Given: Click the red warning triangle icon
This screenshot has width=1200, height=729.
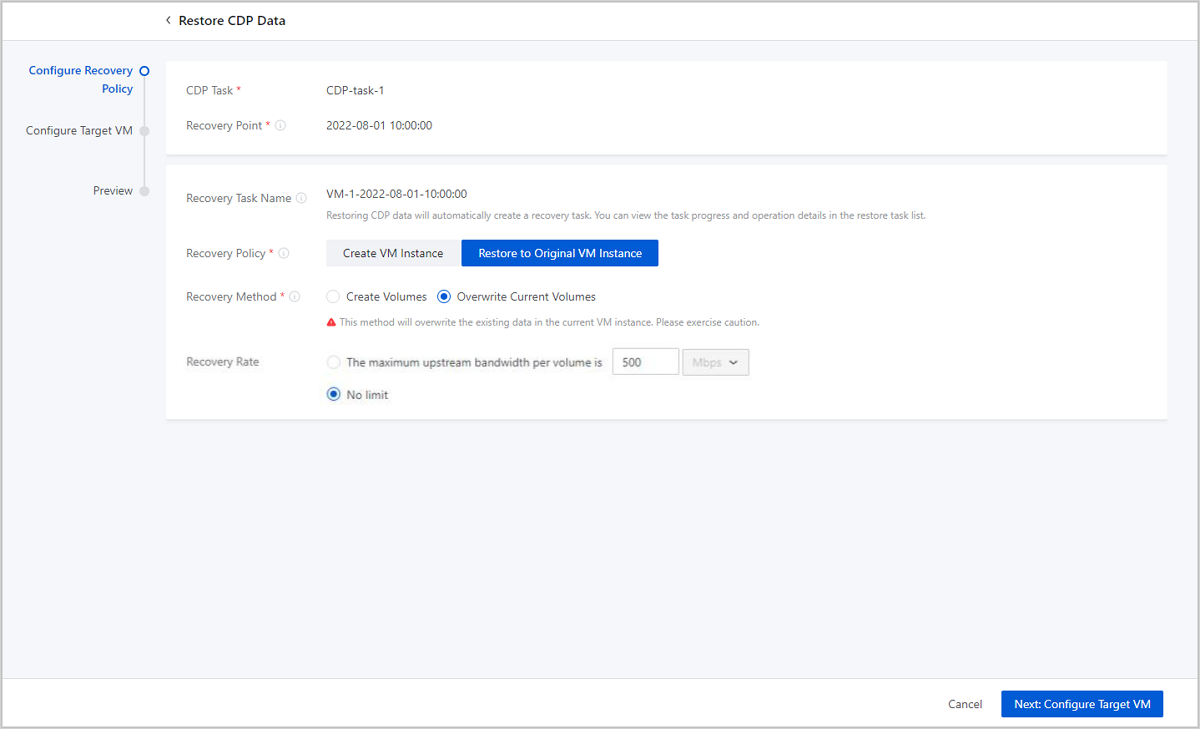Looking at the screenshot, I should point(332,323).
